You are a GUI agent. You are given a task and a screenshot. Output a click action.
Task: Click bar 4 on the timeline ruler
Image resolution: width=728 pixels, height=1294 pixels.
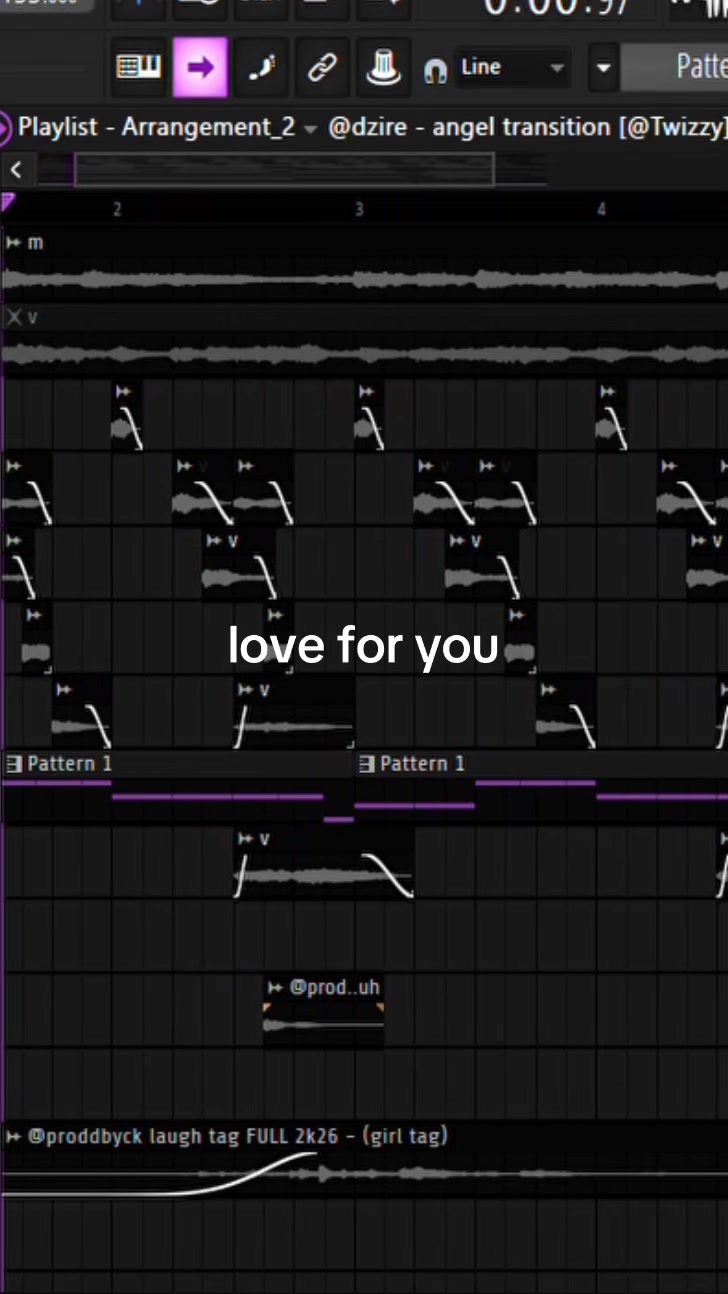(601, 209)
